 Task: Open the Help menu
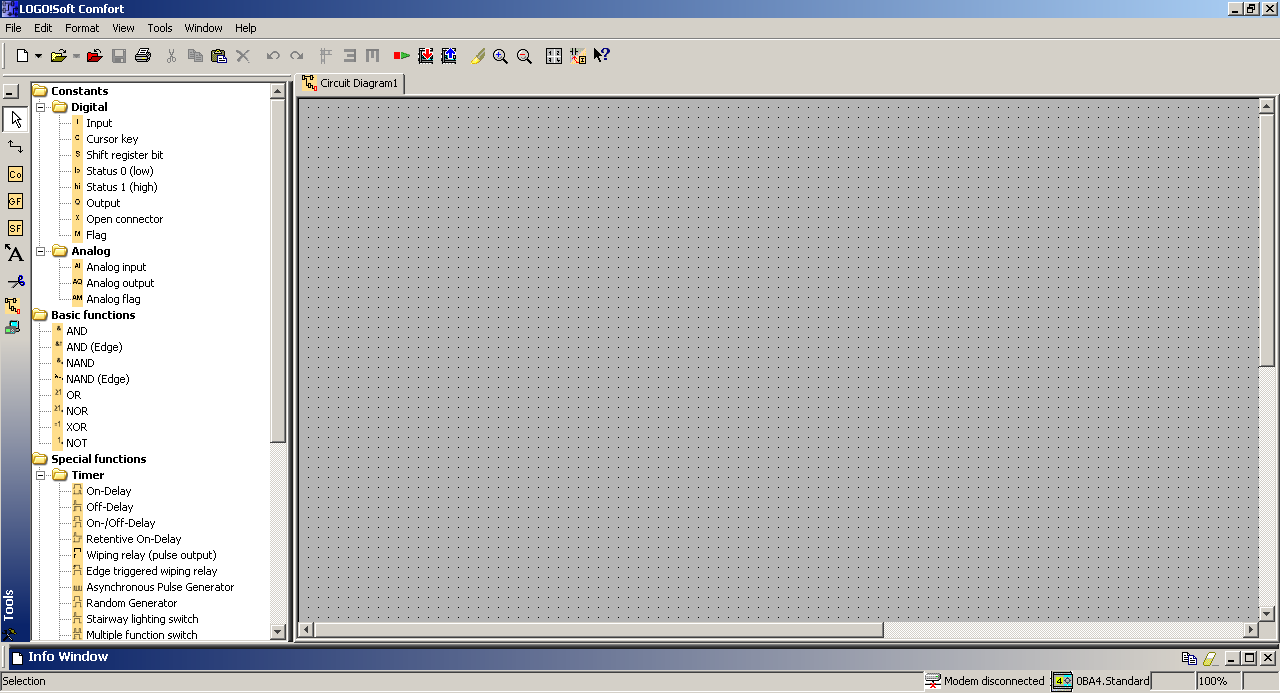tap(246, 28)
